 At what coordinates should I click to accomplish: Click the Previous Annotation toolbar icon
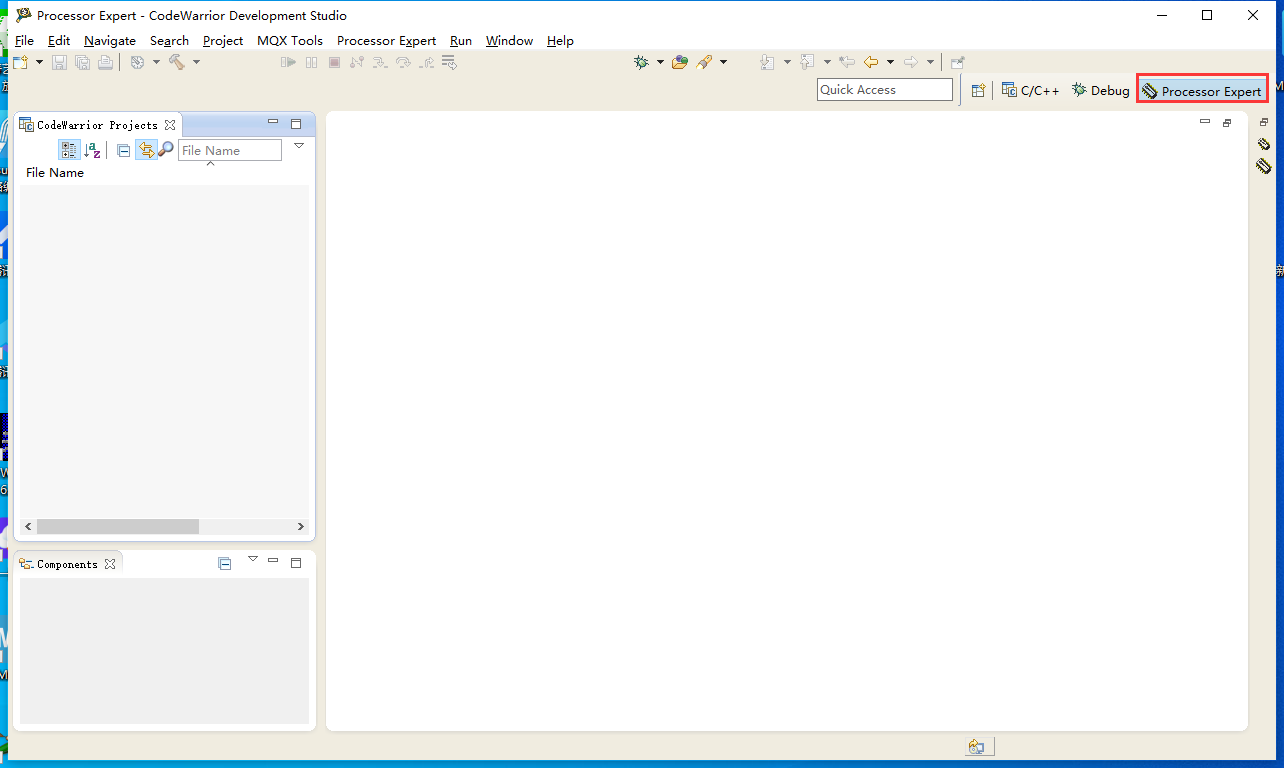[807, 62]
